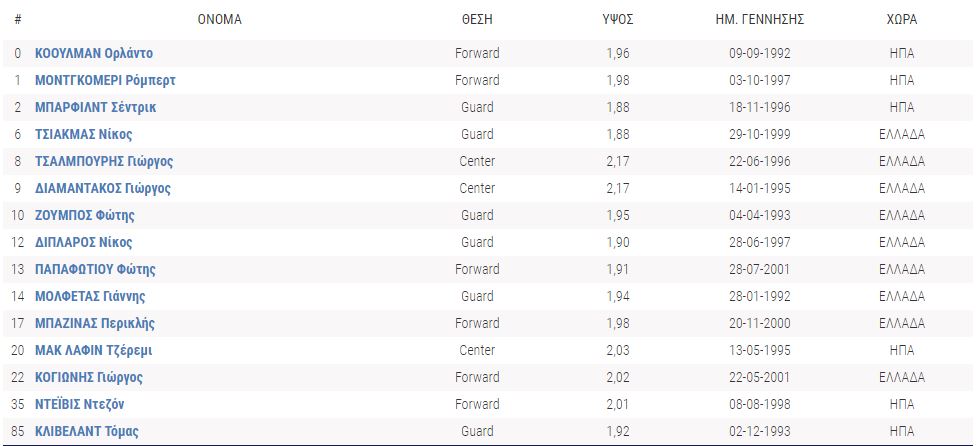978x446 pixels.
Task: Click on ΔΙΑΜΑΝΤΑΚΟΣ Γιώργος name
Action: 103,188
